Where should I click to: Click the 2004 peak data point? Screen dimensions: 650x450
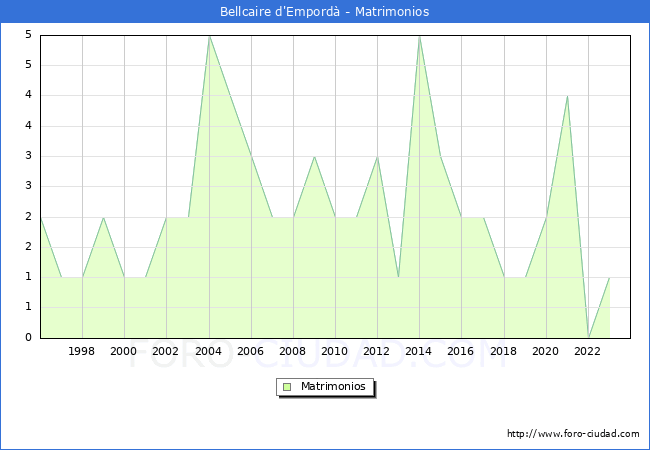coord(208,35)
